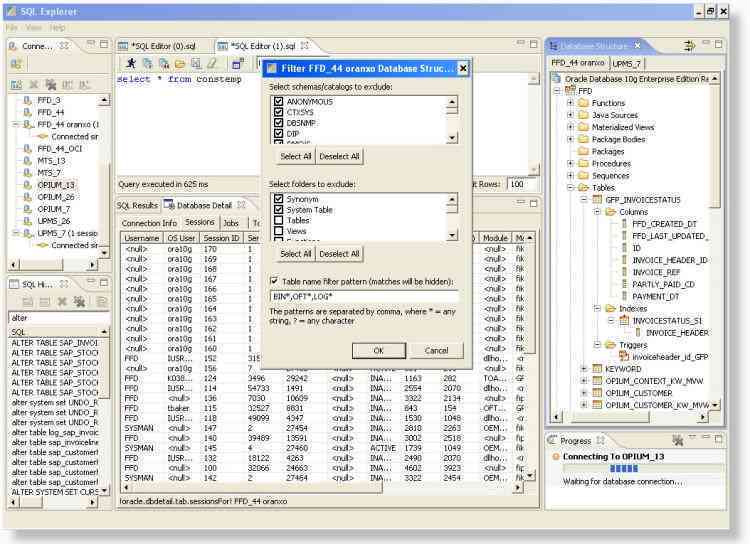Expand the Procedures node
This screenshot has width=750, height=544.
point(570,163)
